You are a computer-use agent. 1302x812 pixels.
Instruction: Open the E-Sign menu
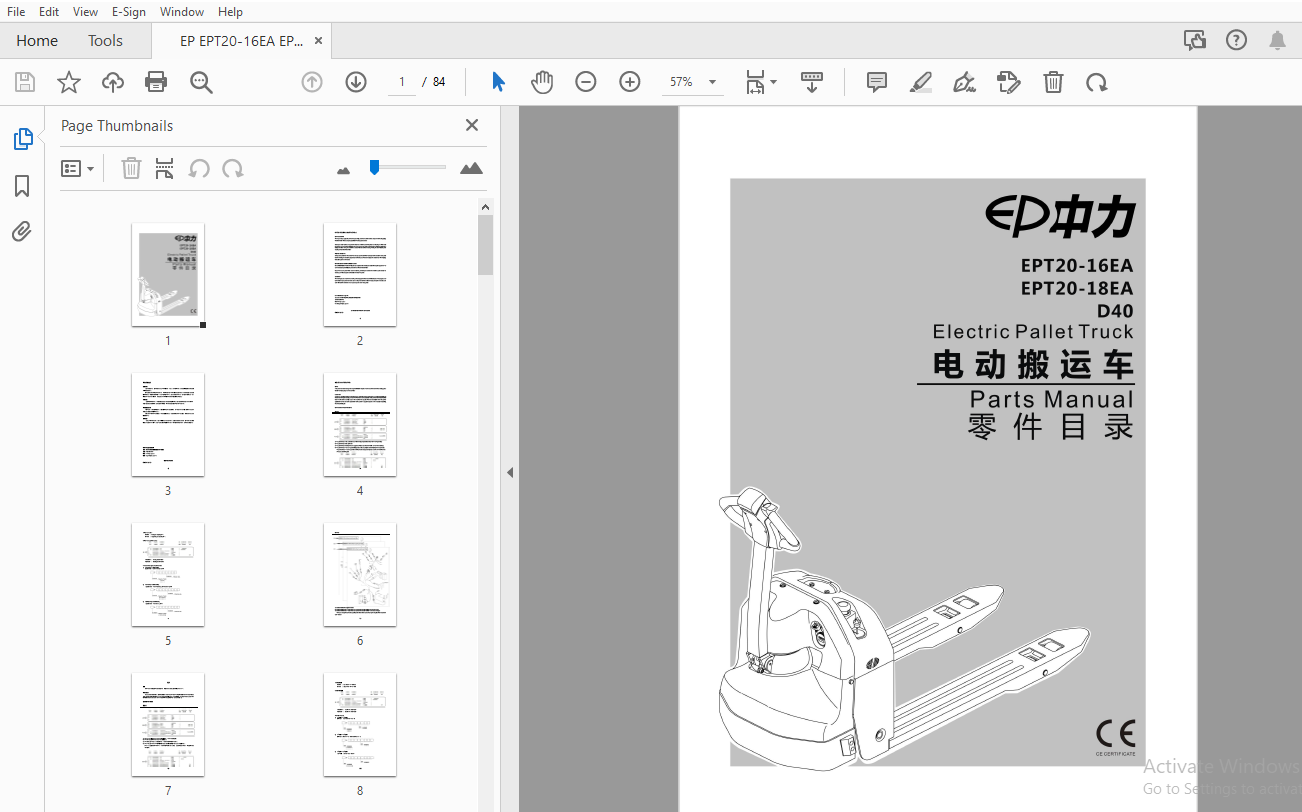[128, 12]
